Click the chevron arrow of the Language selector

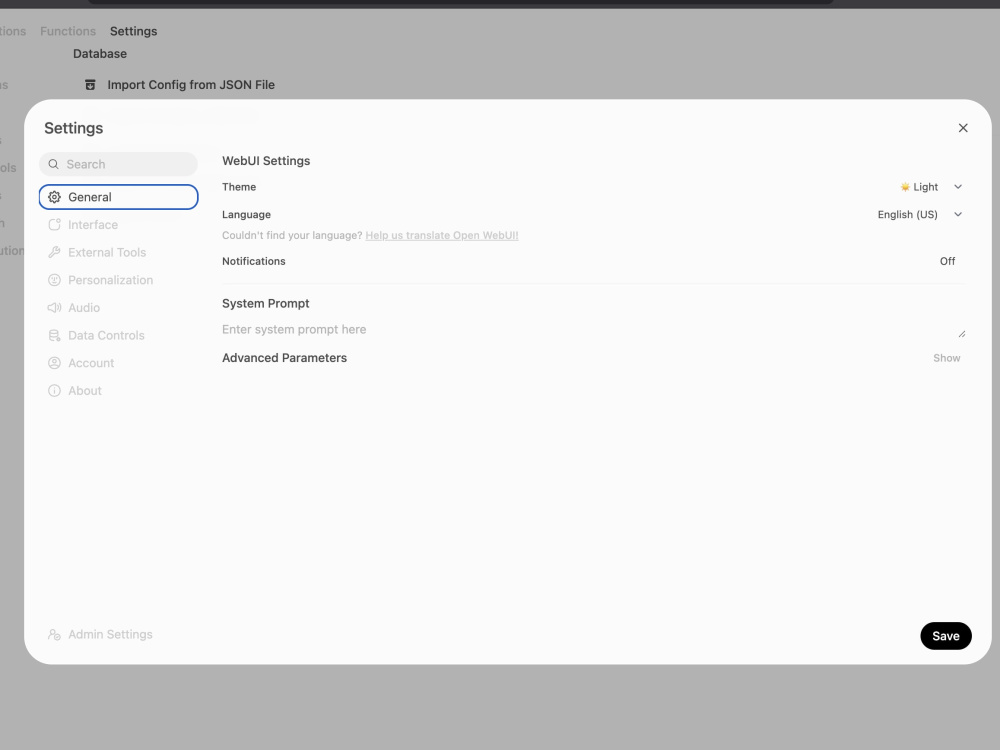(958, 215)
